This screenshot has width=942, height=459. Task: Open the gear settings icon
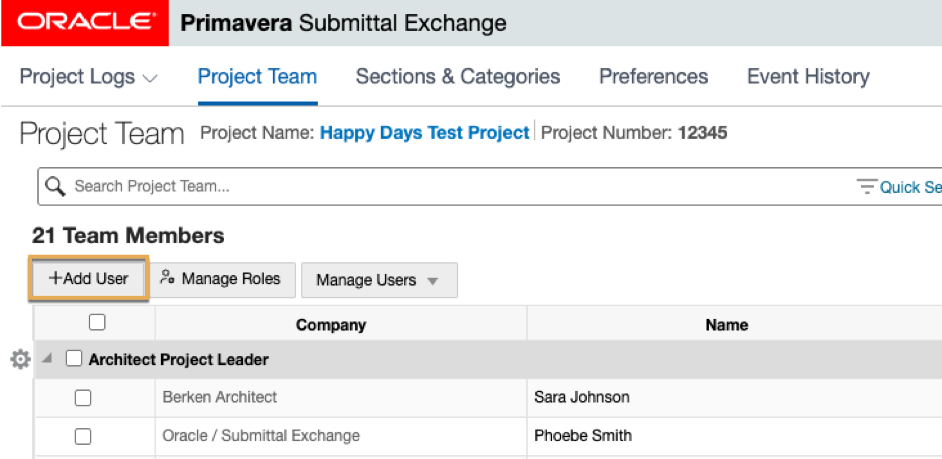19,359
